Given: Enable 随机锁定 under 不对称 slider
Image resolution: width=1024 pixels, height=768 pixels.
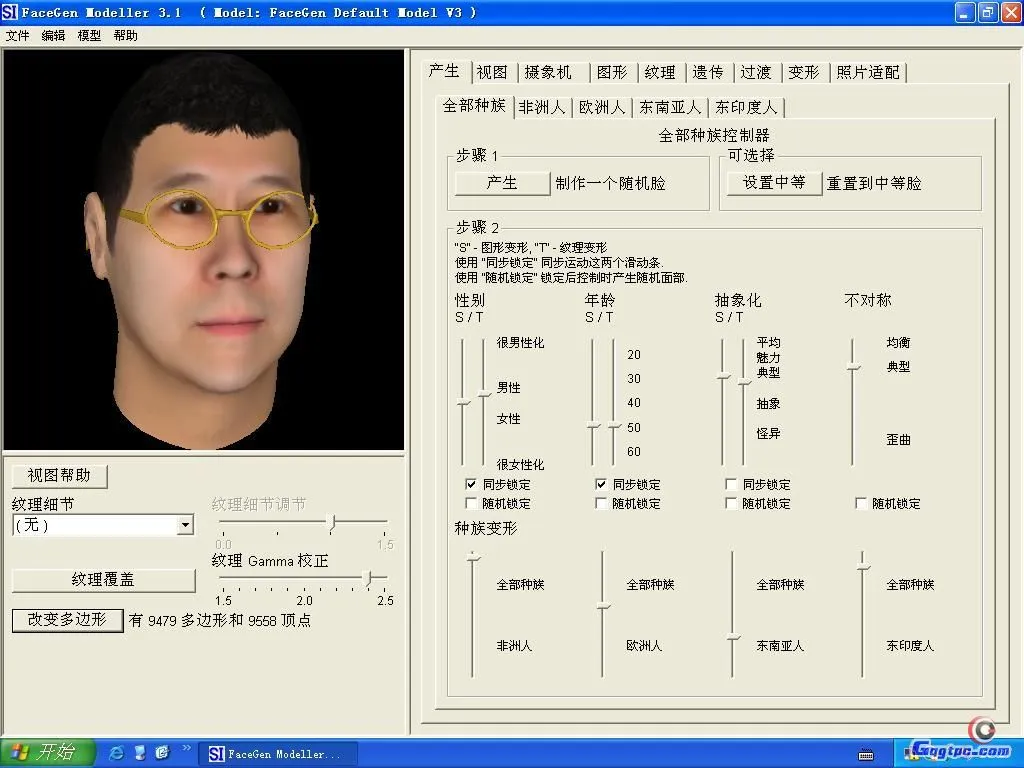Looking at the screenshot, I should tap(861, 504).
